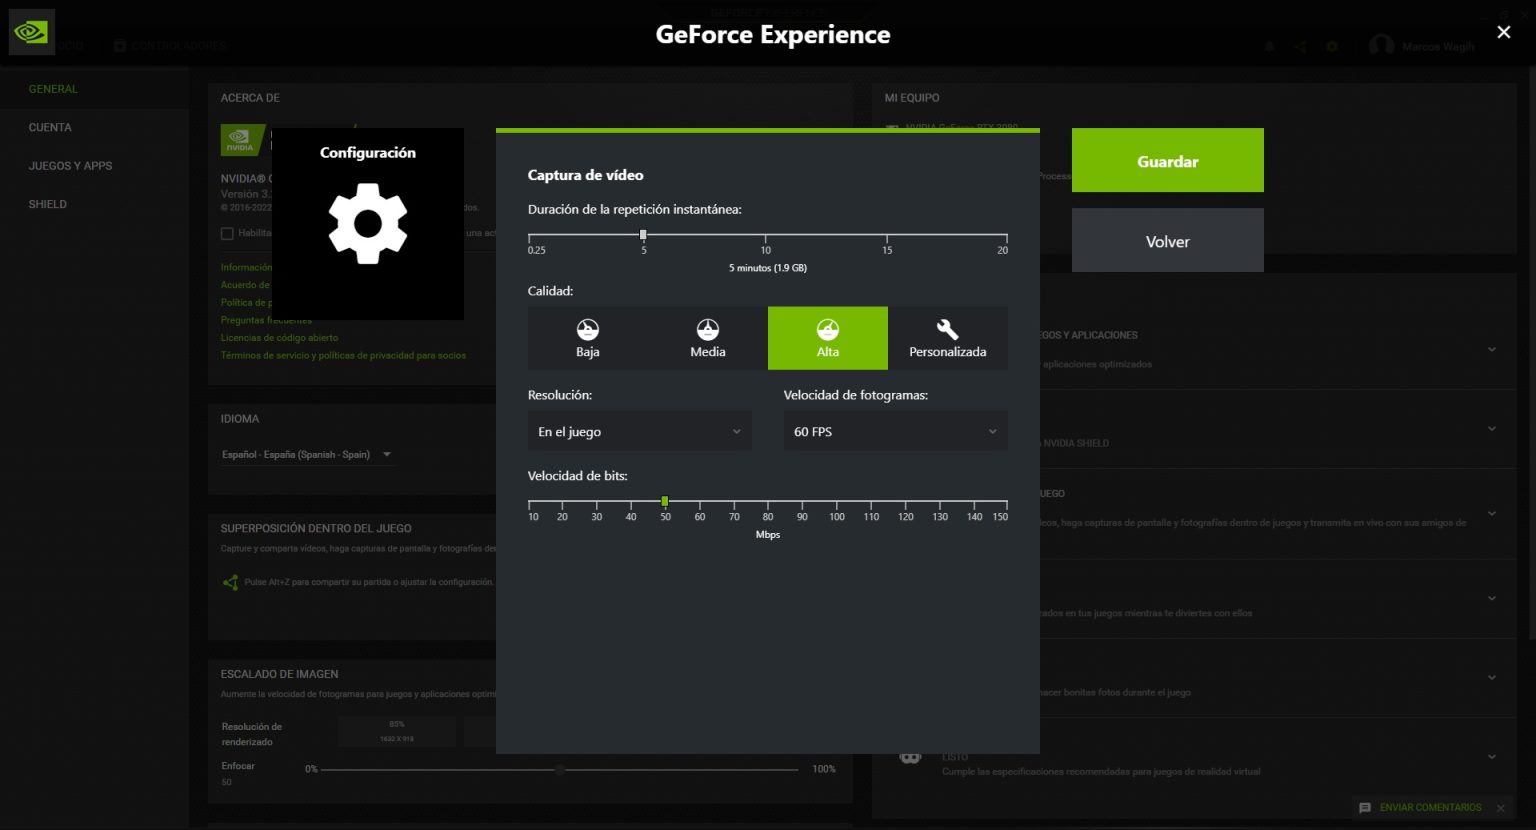Screen dimensions: 1536x830
Task: Select the Baja quality preset icon
Action: 587,330
